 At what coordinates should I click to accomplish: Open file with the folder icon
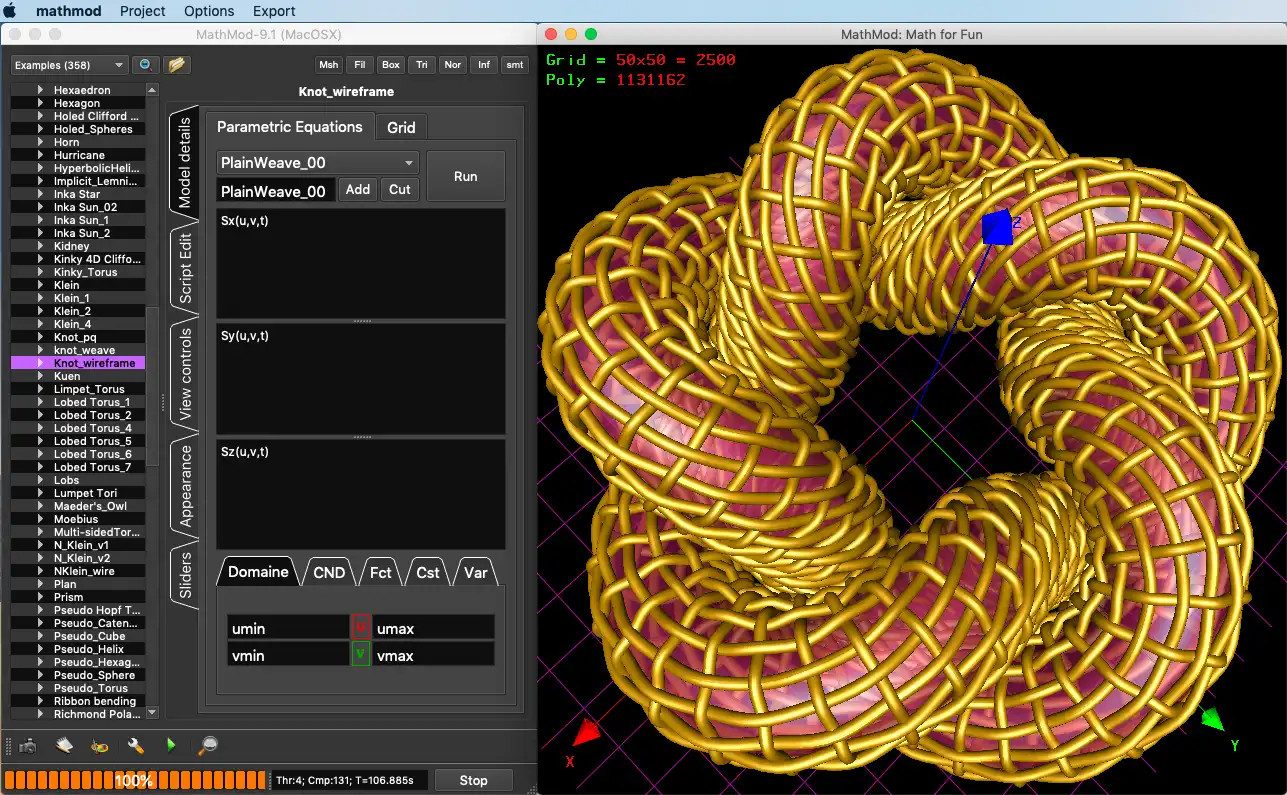[x=177, y=65]
